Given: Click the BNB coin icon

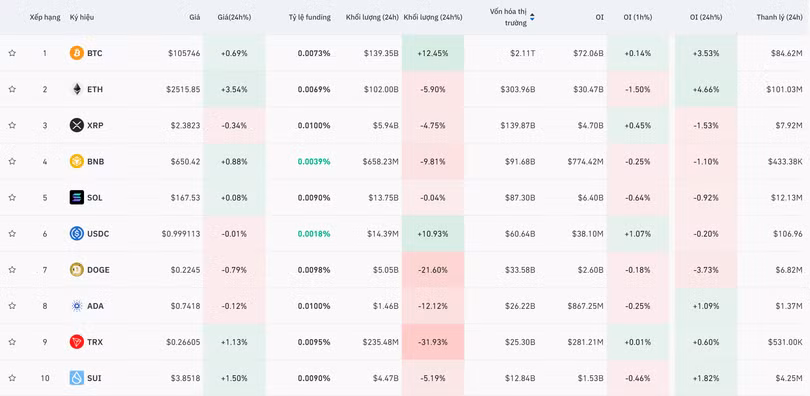Looking at the screenshot, I should (76, 162).
